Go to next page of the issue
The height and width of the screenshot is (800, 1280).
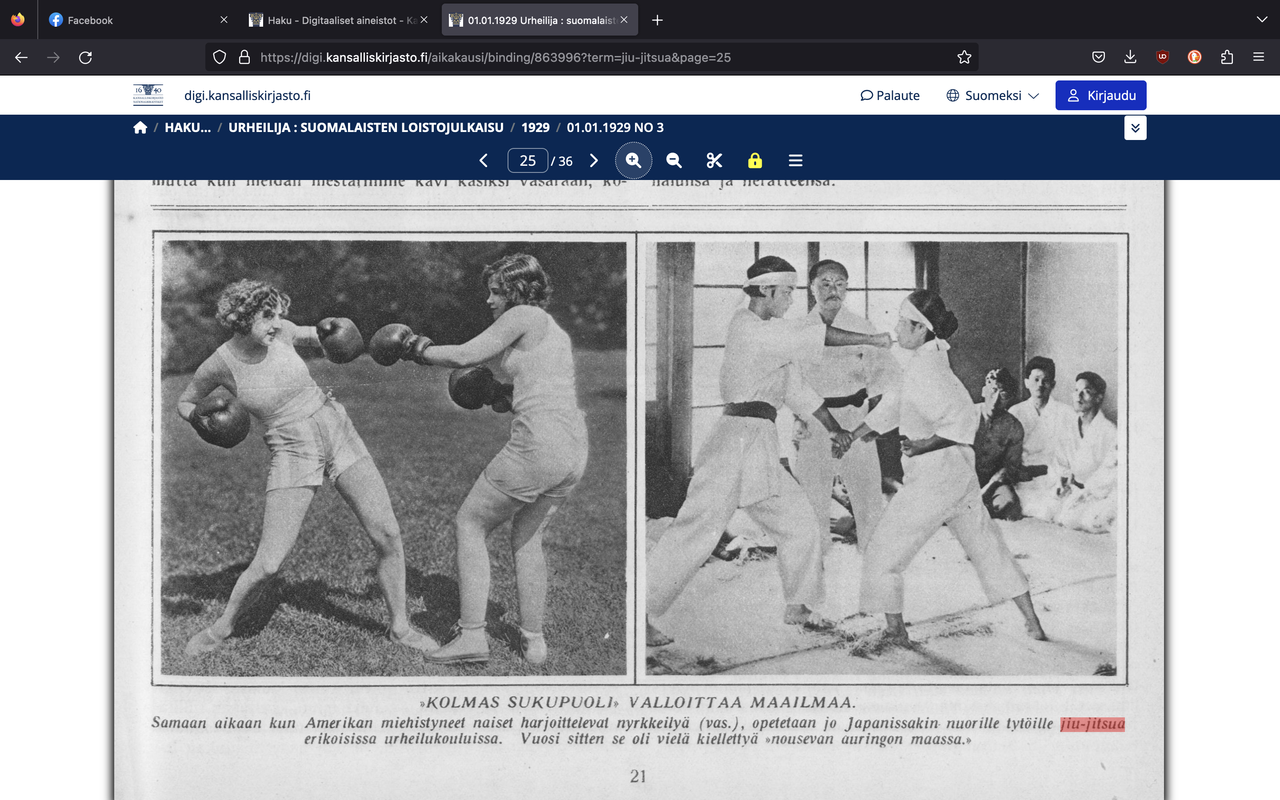click(x=594, y=160)
